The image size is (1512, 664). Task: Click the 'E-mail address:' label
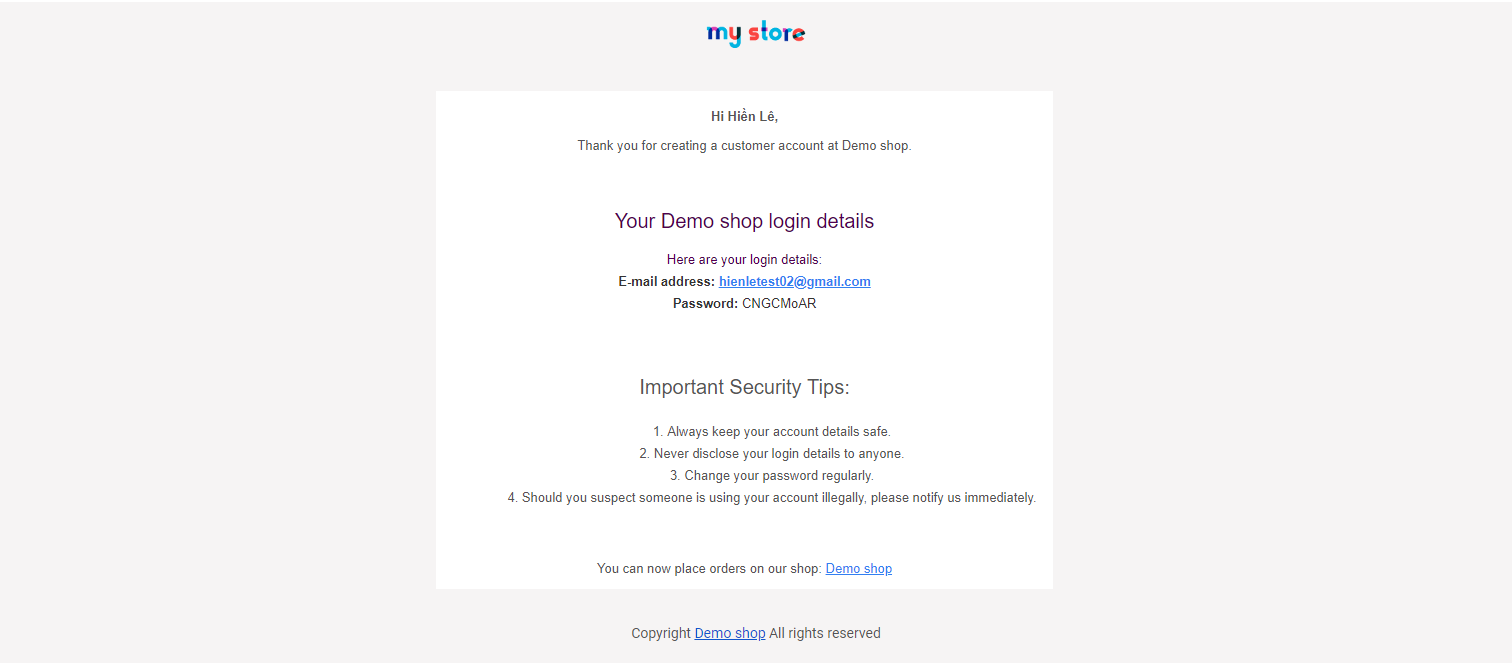[666, 282]
